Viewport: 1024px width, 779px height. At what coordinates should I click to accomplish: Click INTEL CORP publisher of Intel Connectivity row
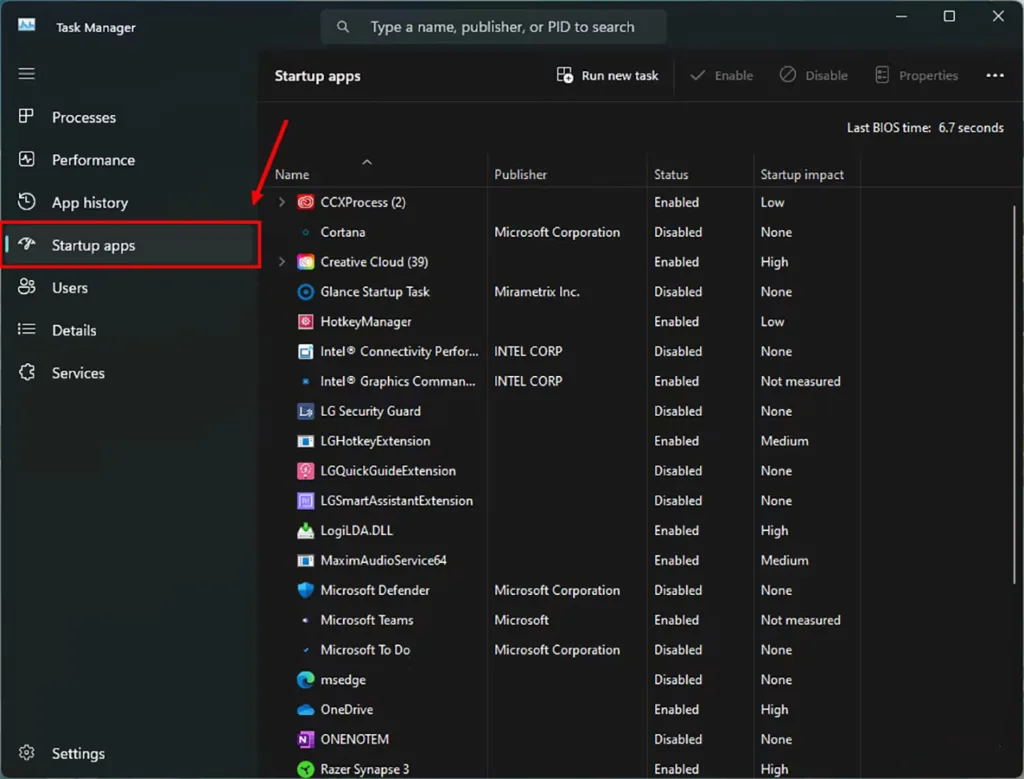click(528, 351)
